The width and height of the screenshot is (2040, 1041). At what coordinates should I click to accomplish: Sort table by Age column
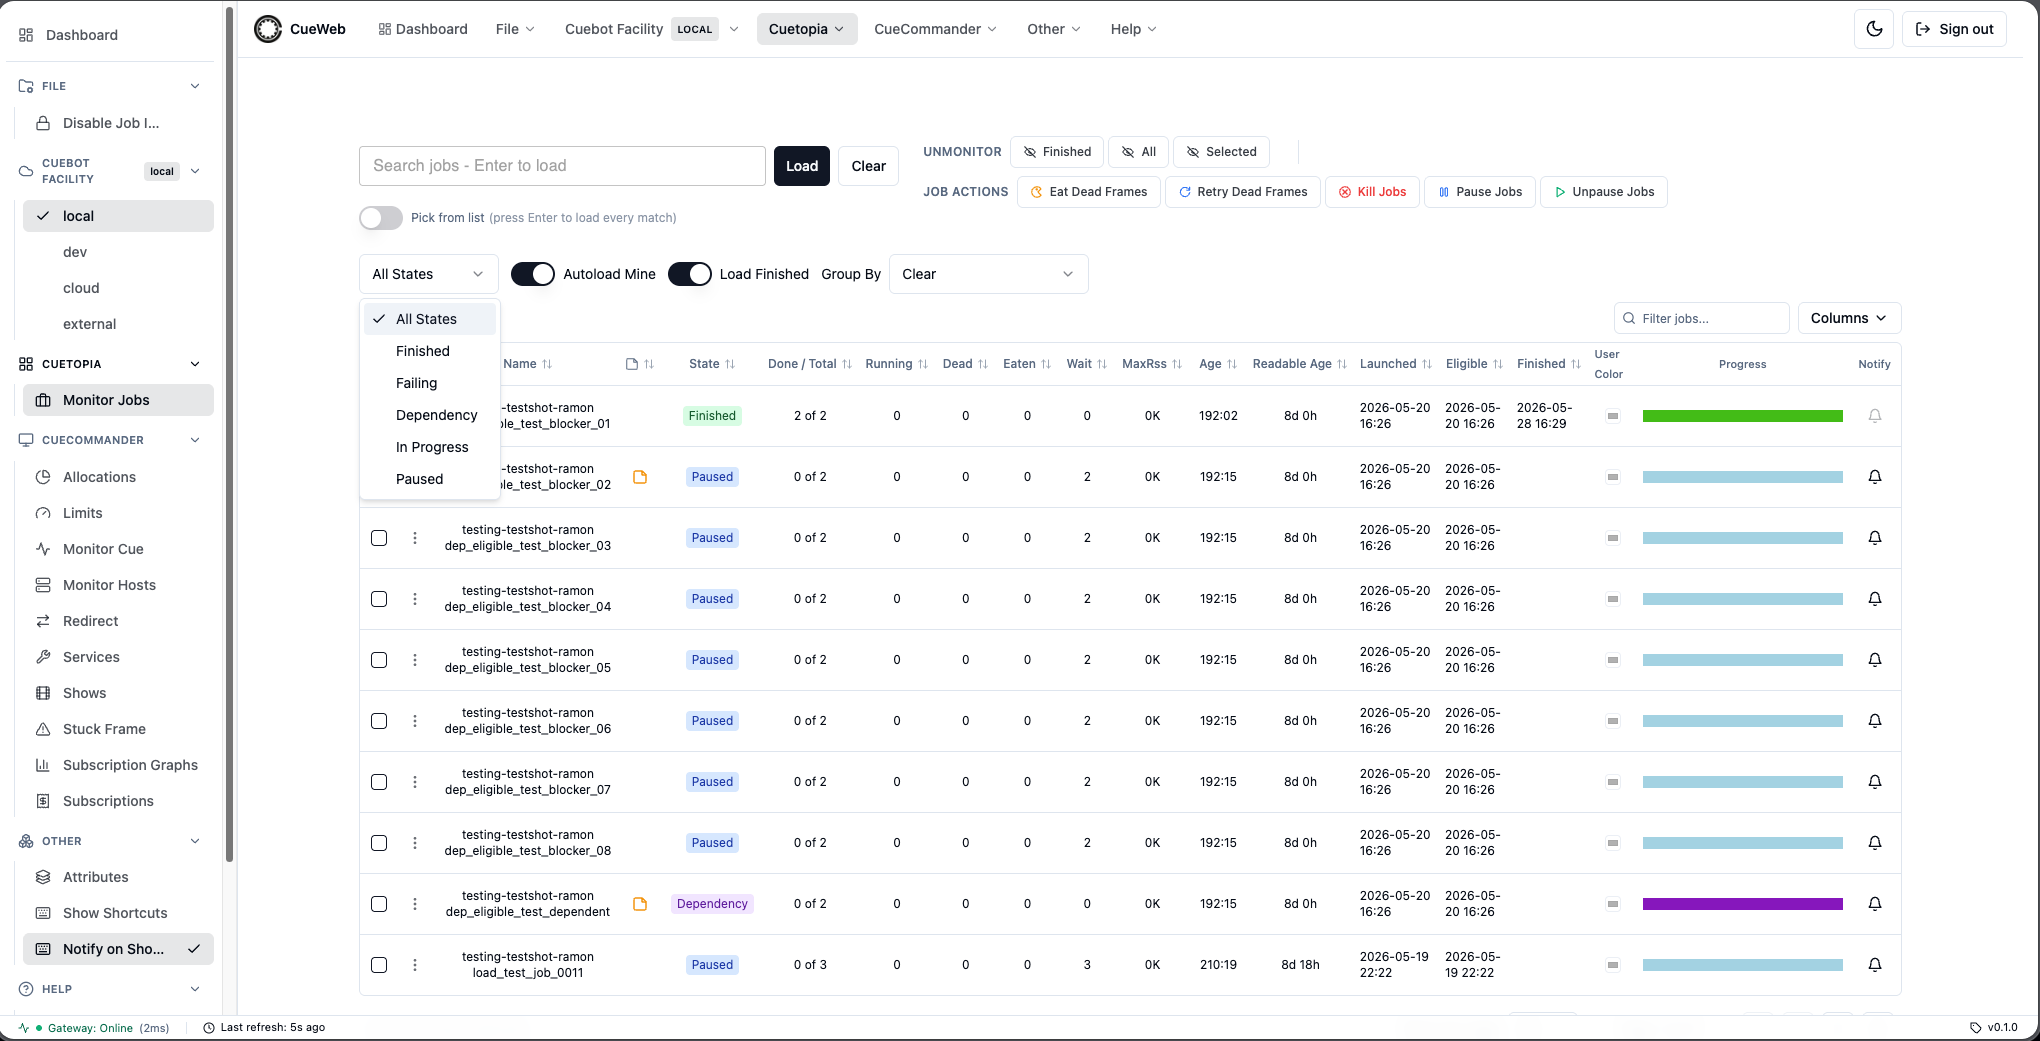[1218, 364]
